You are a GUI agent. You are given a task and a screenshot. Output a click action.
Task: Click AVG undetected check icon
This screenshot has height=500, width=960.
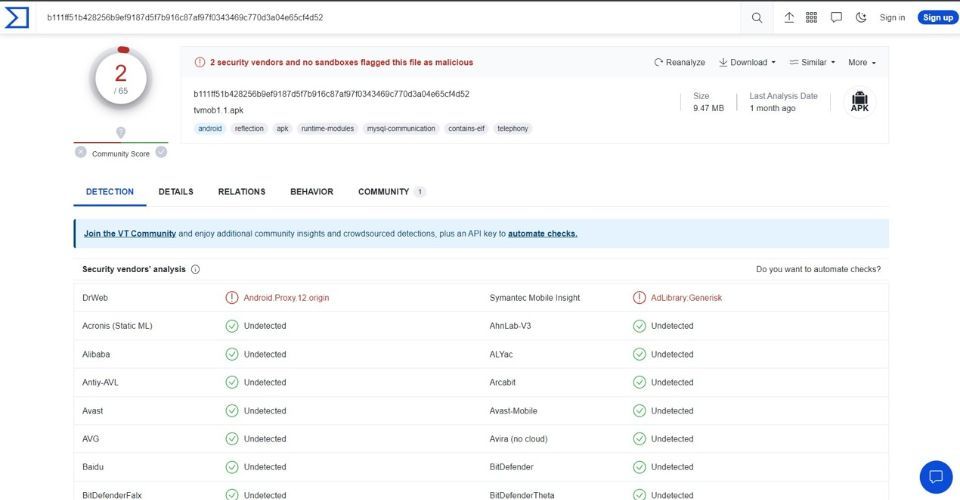pyautogui.click(x=231, y=439)
